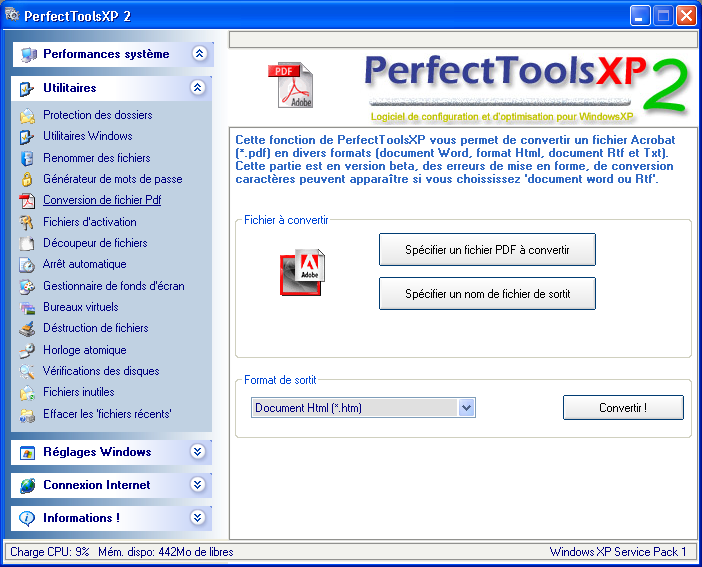Select Conversion de fichier Pdf link
The height and width of the screenshot is (567, 702).
102,200
